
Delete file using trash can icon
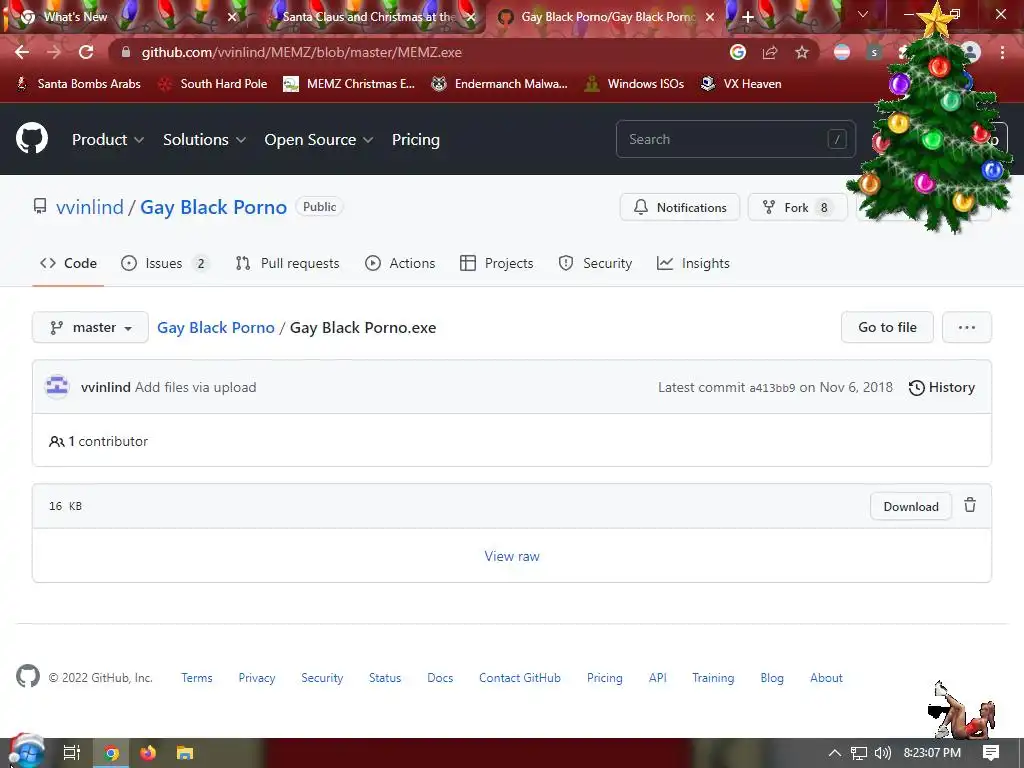click(970, 505)
